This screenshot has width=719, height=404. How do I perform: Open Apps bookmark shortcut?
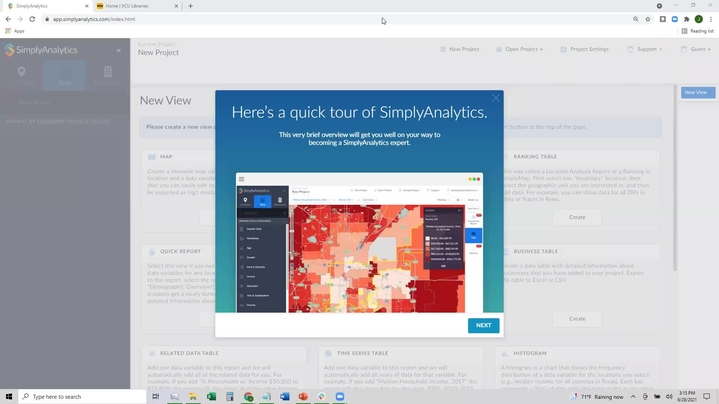(15, 31)
